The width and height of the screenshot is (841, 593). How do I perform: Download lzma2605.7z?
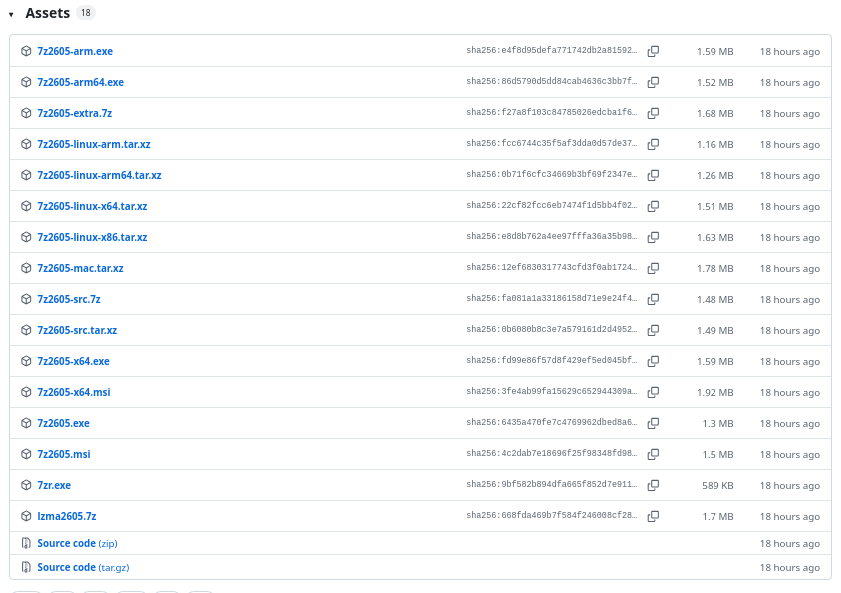pos(67,517)
